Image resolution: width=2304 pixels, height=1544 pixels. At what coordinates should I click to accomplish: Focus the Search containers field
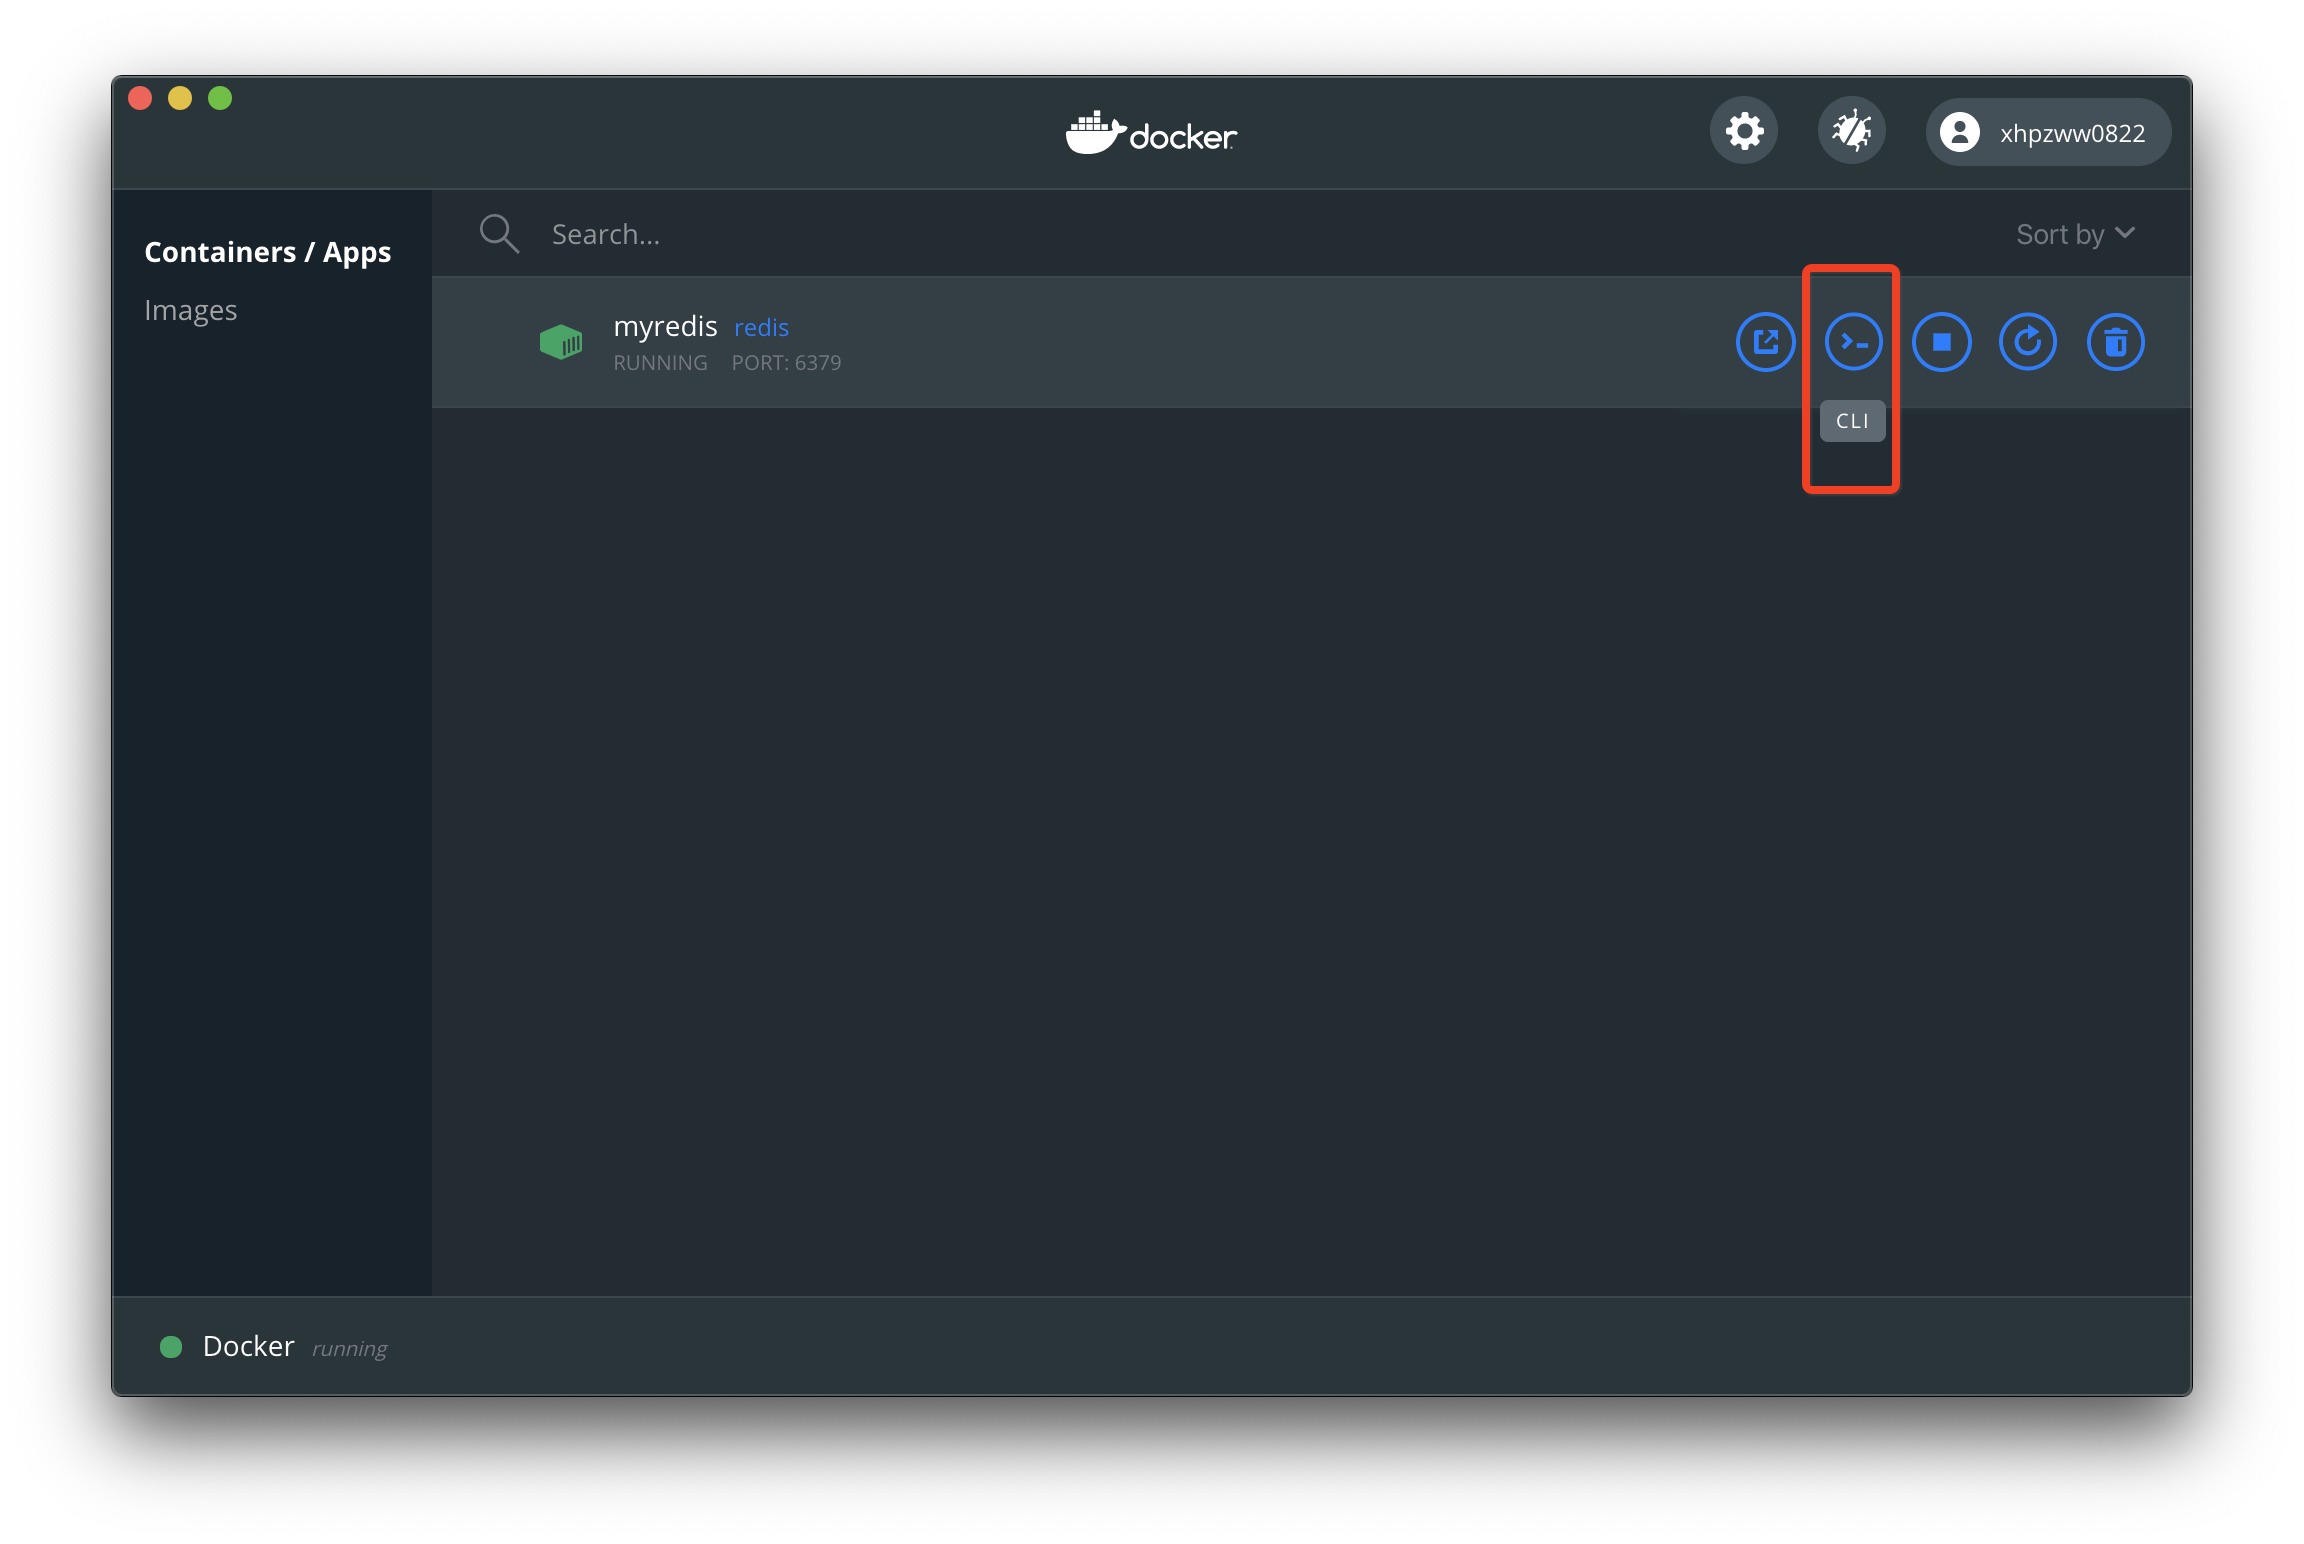click(1200, 234)
